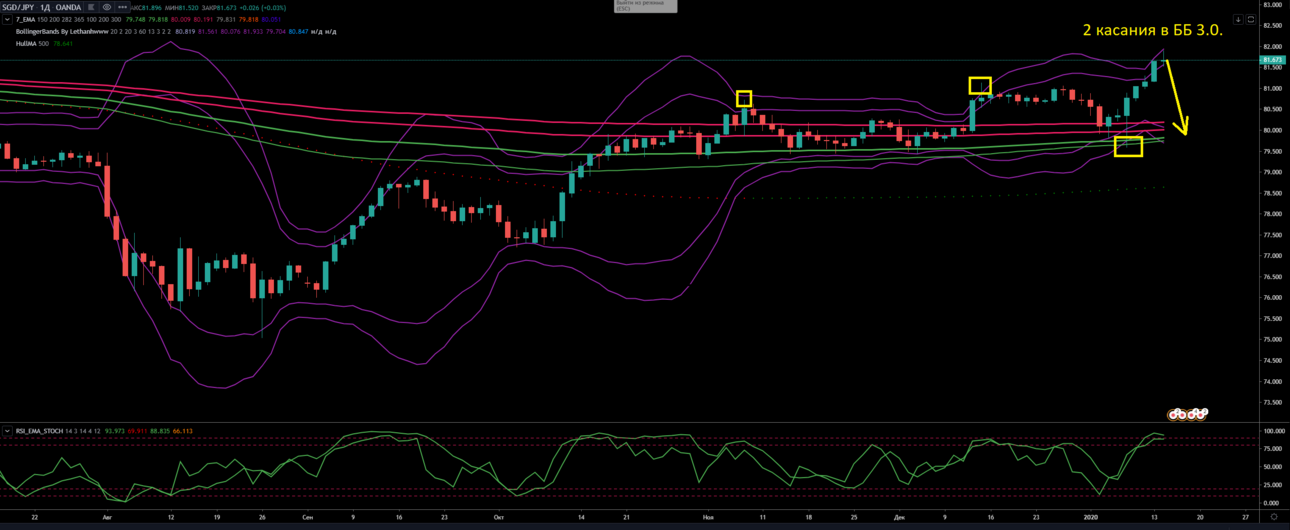Image resolution: width=1290 pixels, height=530 pixels.
Task: Click the +0.026 (+0.03%) change value
Action: 262,8
